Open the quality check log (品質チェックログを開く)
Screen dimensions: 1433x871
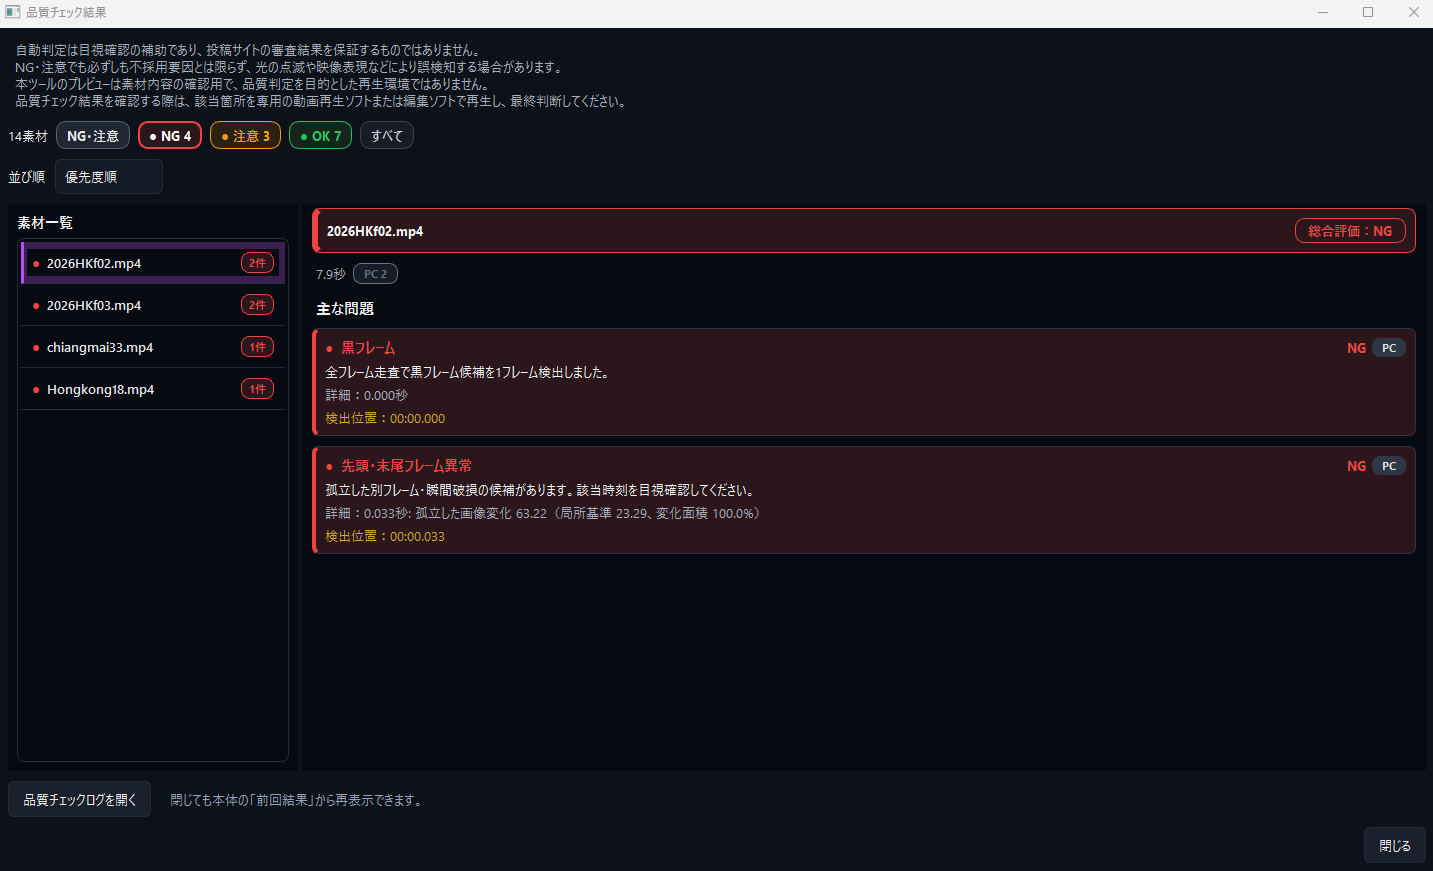click(x=80, y=799)
